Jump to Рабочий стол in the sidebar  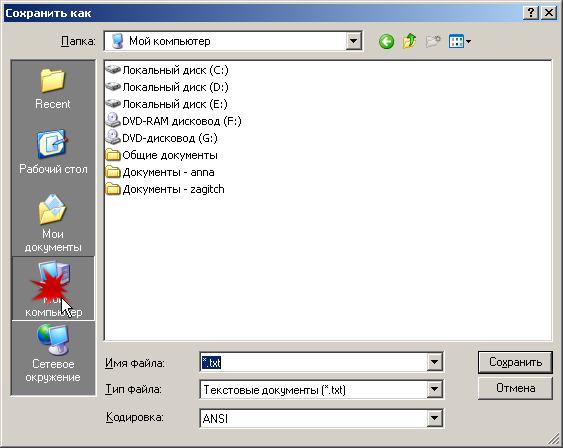[x=53, y=152]
